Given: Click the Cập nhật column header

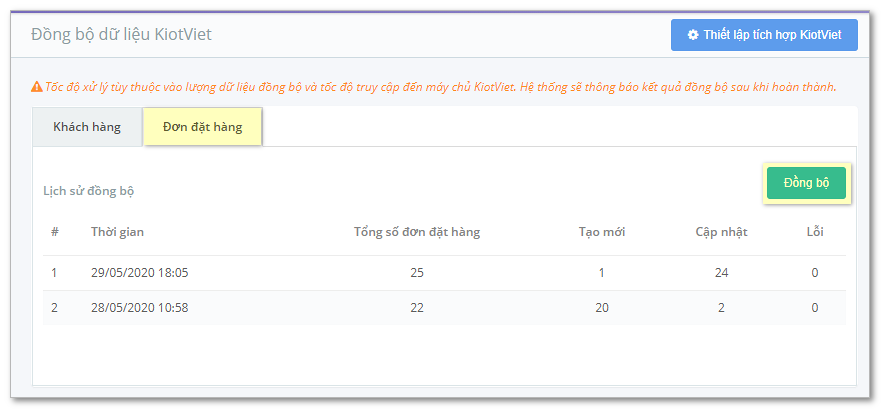Looking at the screenshot, I should [x=721, y=232].
